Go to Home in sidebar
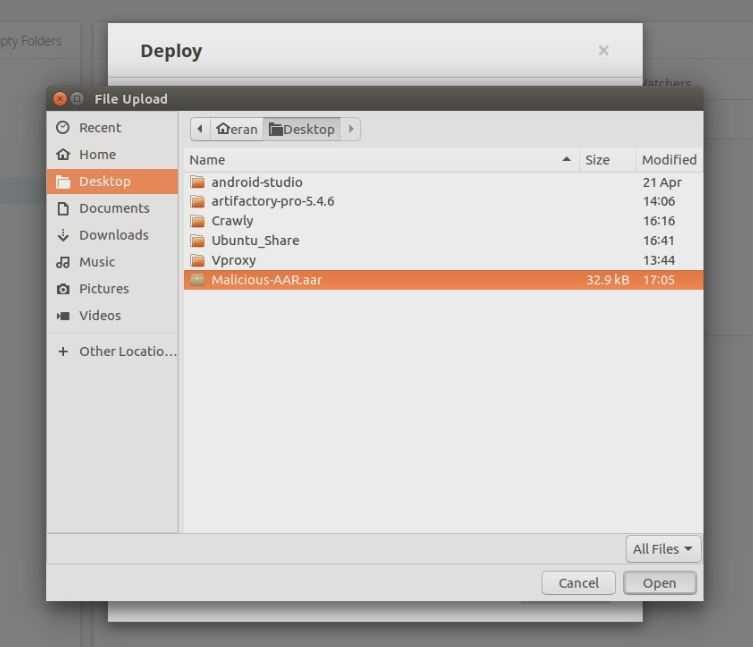The height and width of the screenshot is (647, 753). point(97,155)
